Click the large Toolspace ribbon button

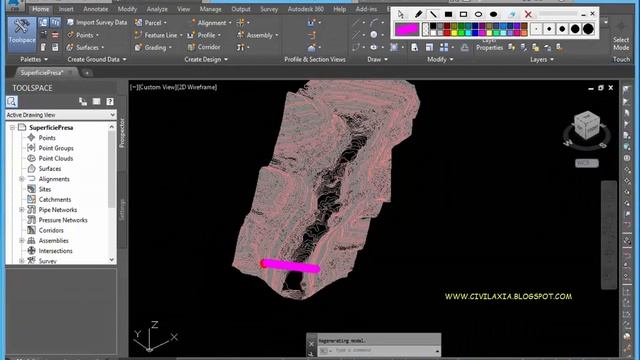coord(22,35)
